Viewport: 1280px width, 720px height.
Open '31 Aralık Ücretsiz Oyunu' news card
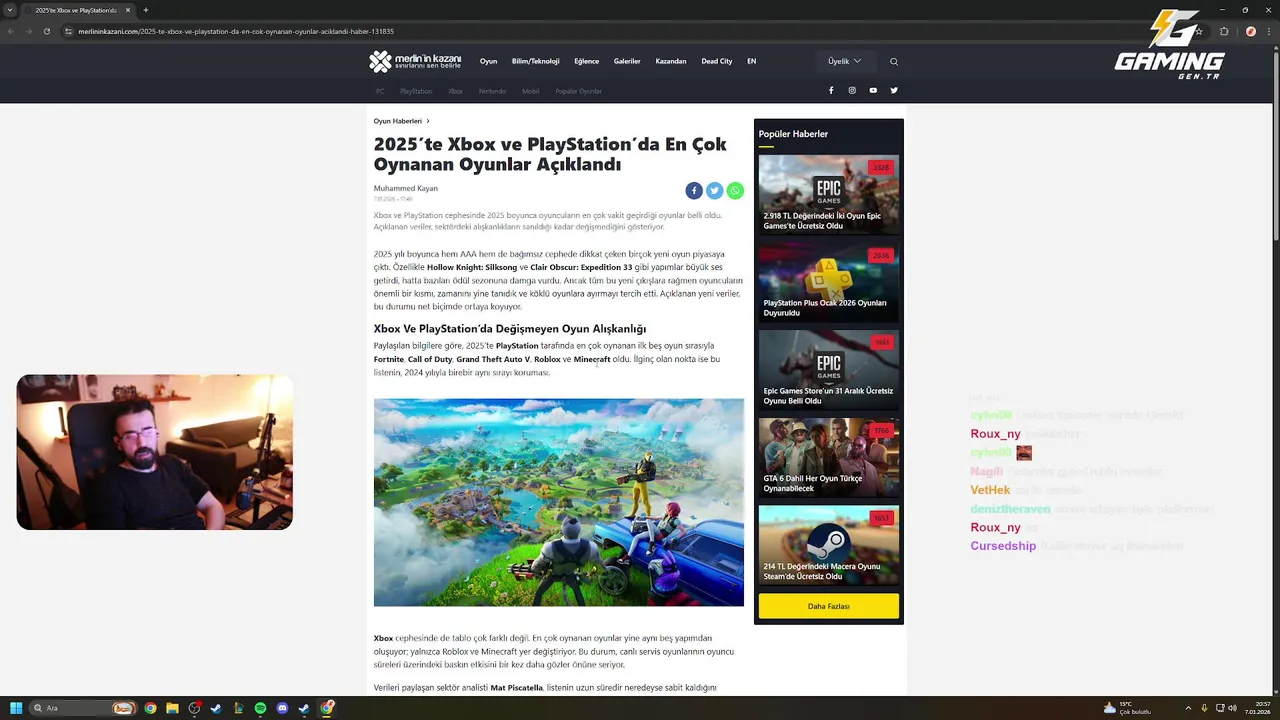tap(829, 370)
